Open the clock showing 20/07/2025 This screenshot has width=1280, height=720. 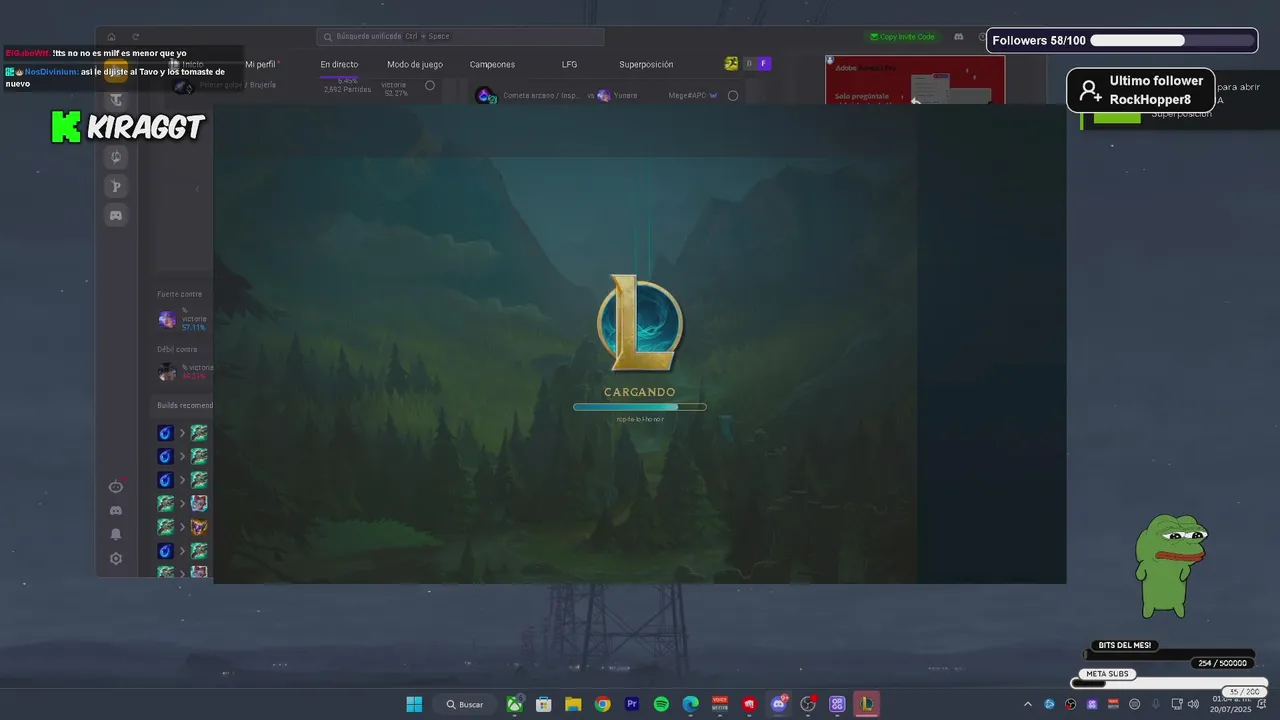[1231, 704]
